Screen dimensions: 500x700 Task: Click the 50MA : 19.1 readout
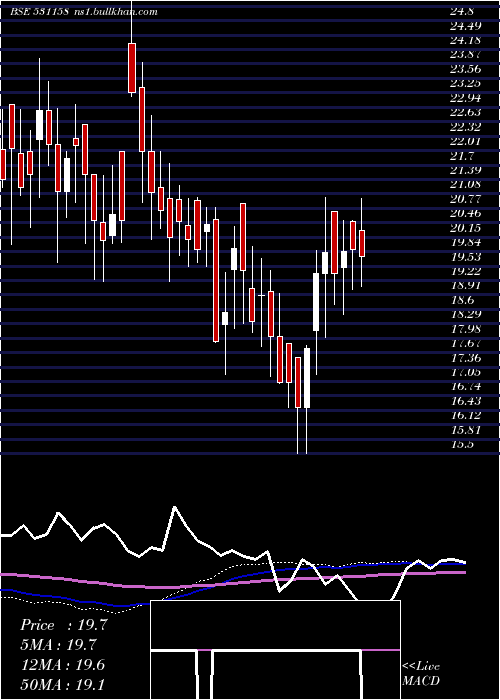(63, 685)
